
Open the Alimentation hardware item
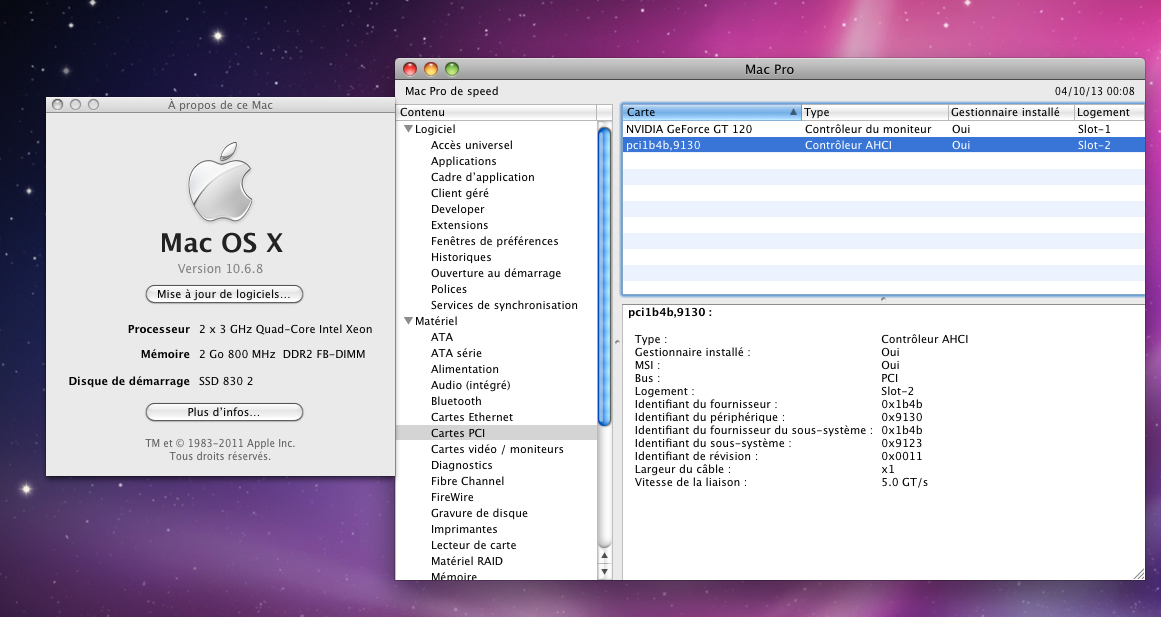pyautogui.click(x=464, y=369)
